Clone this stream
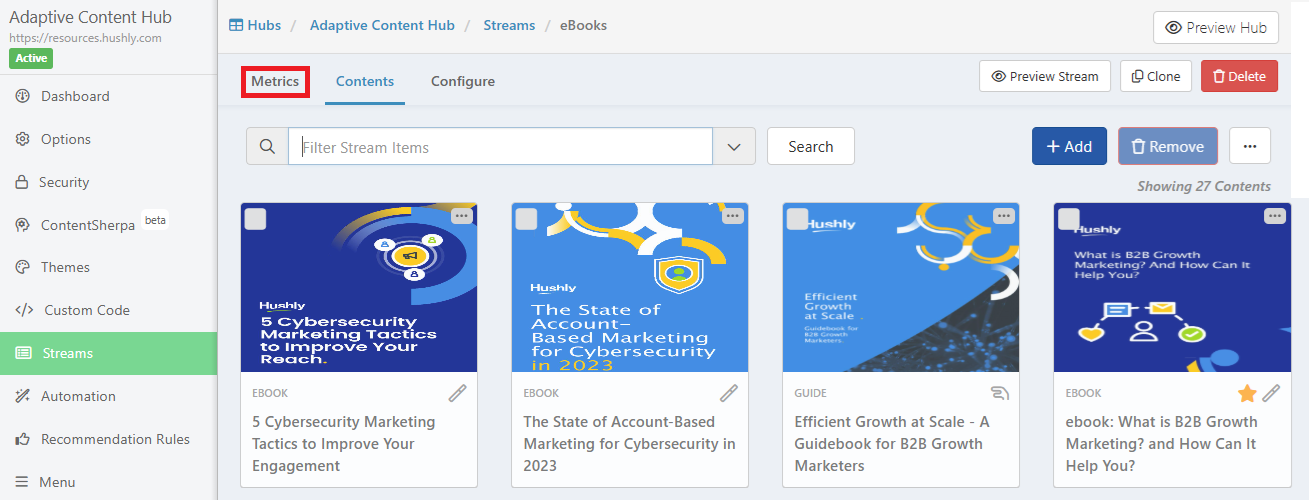 (1155, 76)
